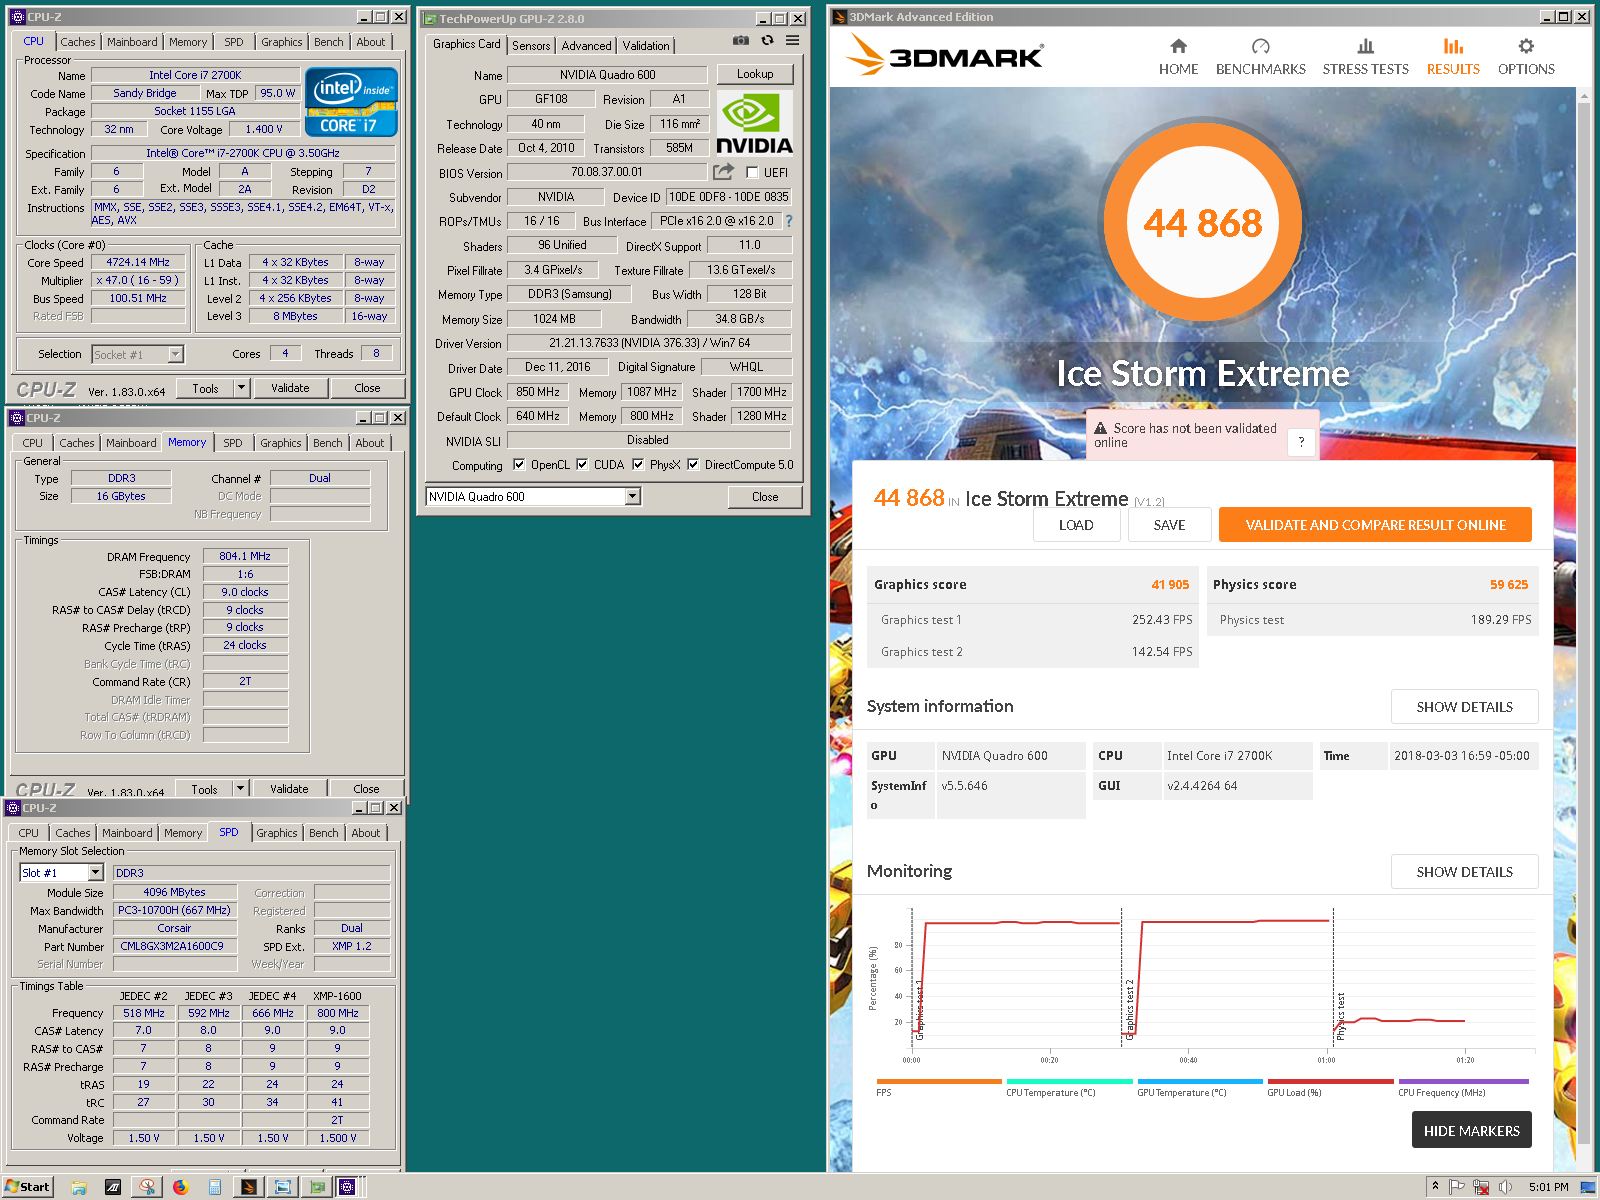Screen dimensions: 1600x1200
Task: Click the Core Speed value 4724.14 MHz
Action: click(x=138, y=262)
